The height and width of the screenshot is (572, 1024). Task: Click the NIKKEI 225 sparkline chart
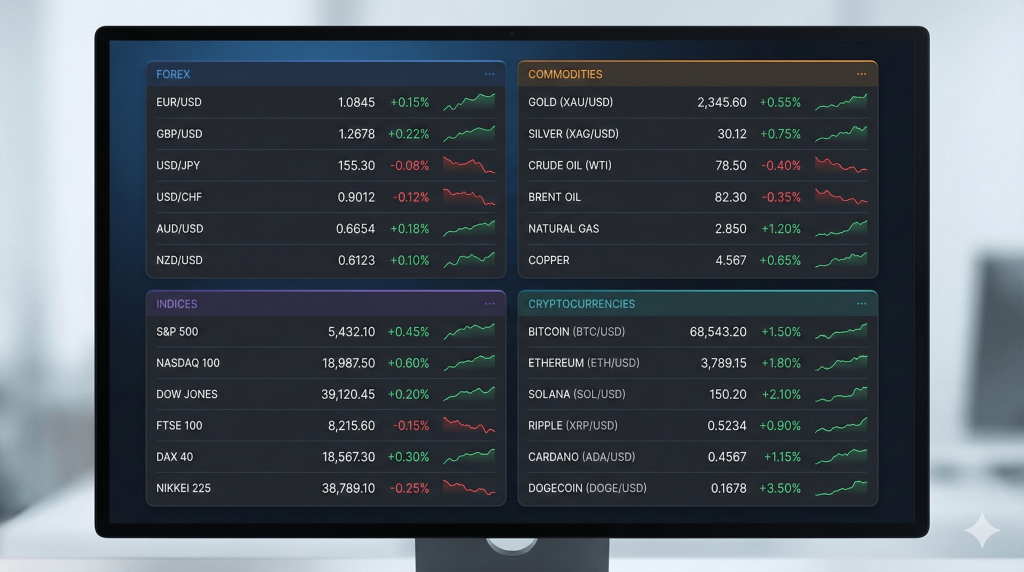(469, 488)
